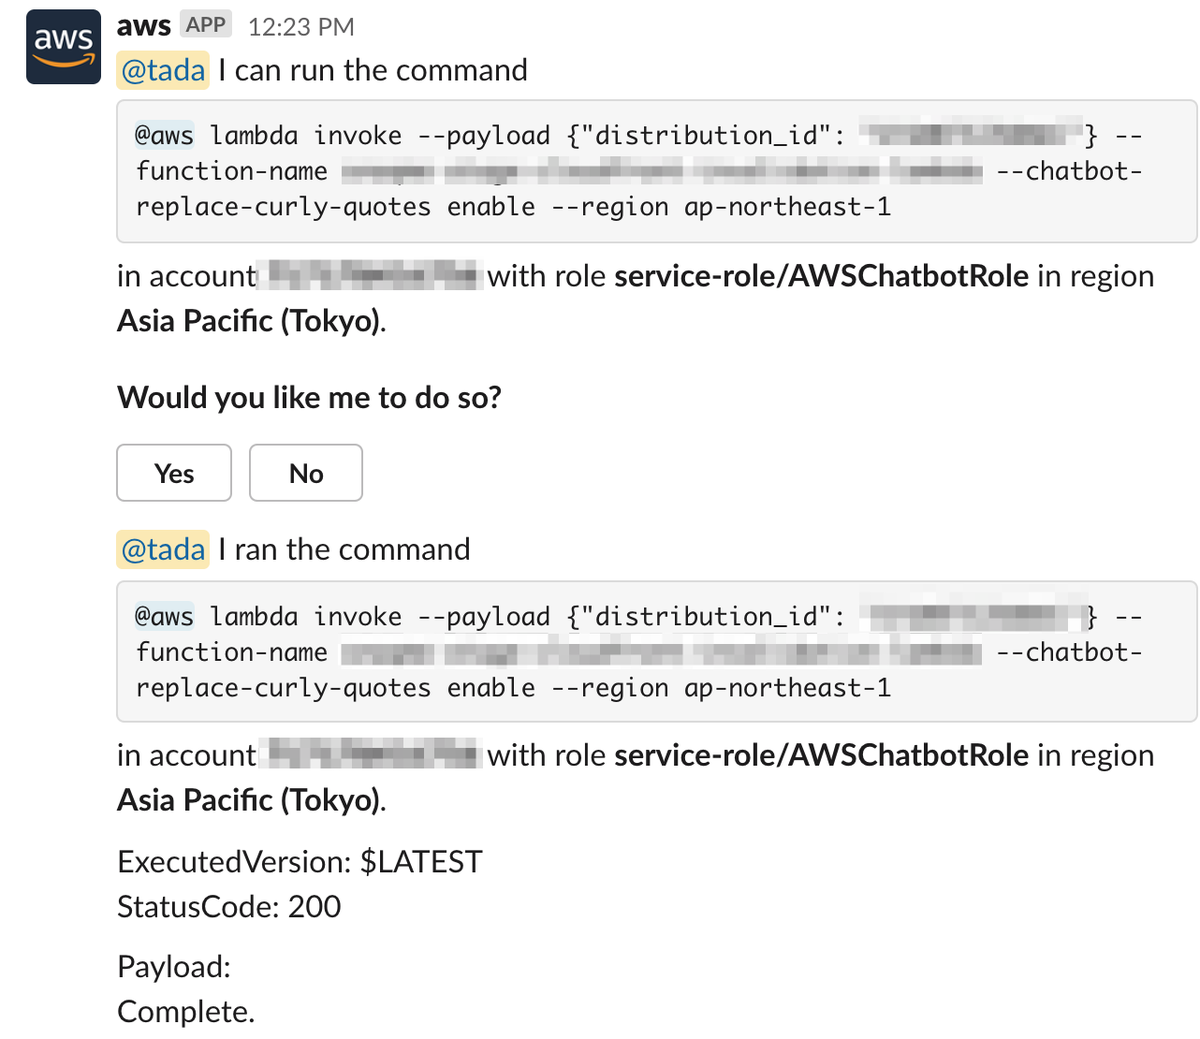Click the ExecutedVersion: $LATEST line
This screenshot has height=1039, width=1200.
coord(300,861)
